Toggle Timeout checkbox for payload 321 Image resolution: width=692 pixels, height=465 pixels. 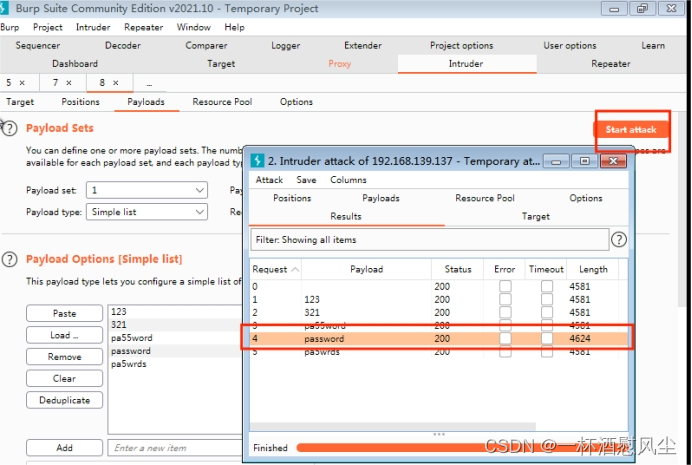click(547, 312)
